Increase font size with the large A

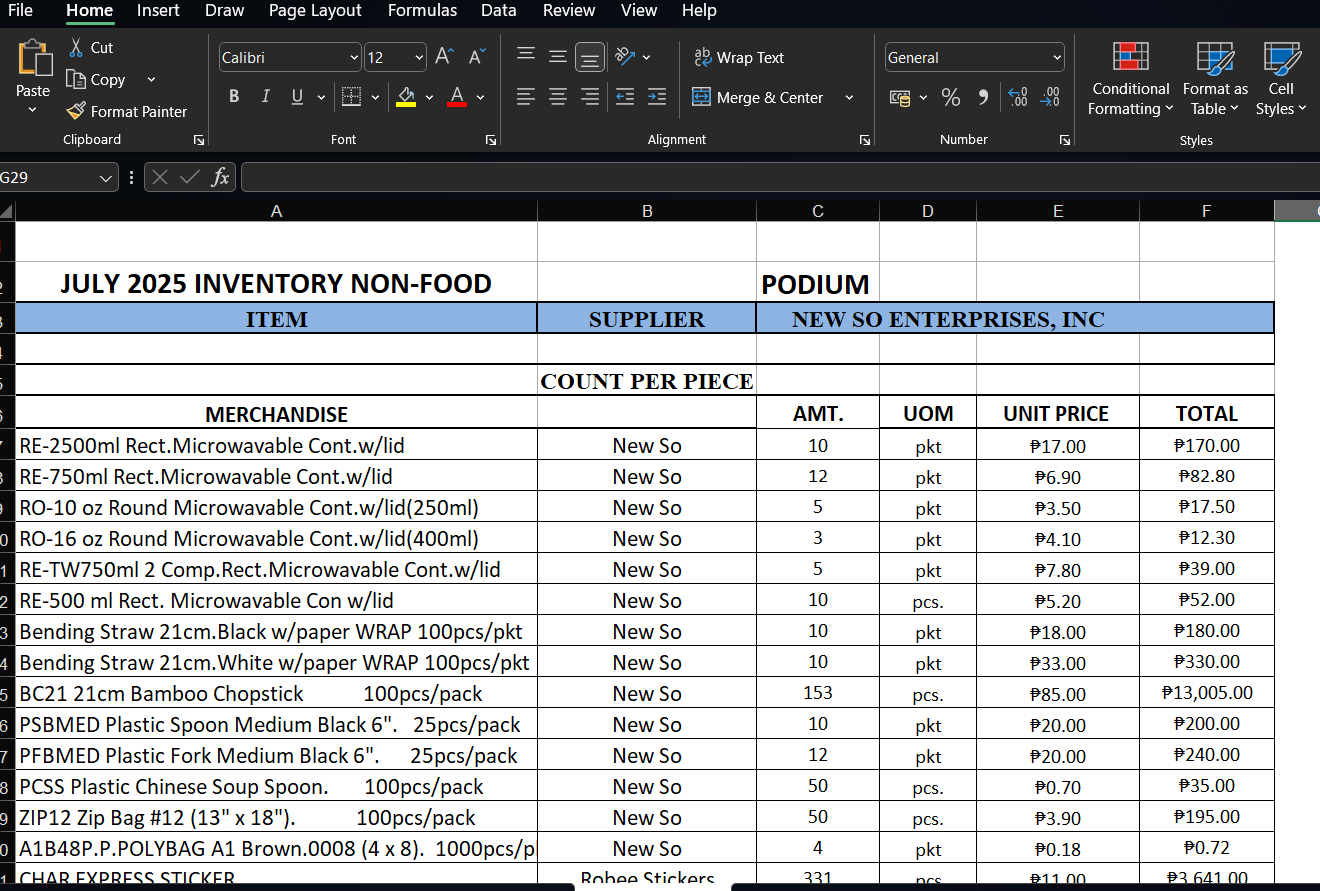click(444, 57)
